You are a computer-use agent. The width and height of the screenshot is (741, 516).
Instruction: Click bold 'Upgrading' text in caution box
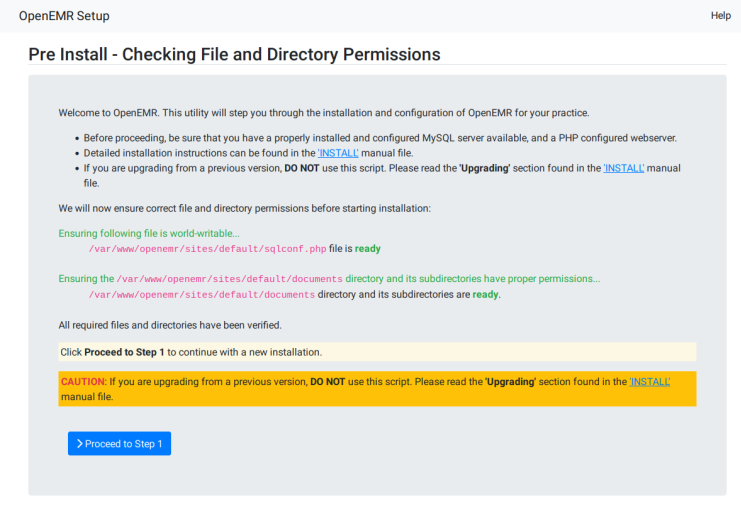coord(510,382)
